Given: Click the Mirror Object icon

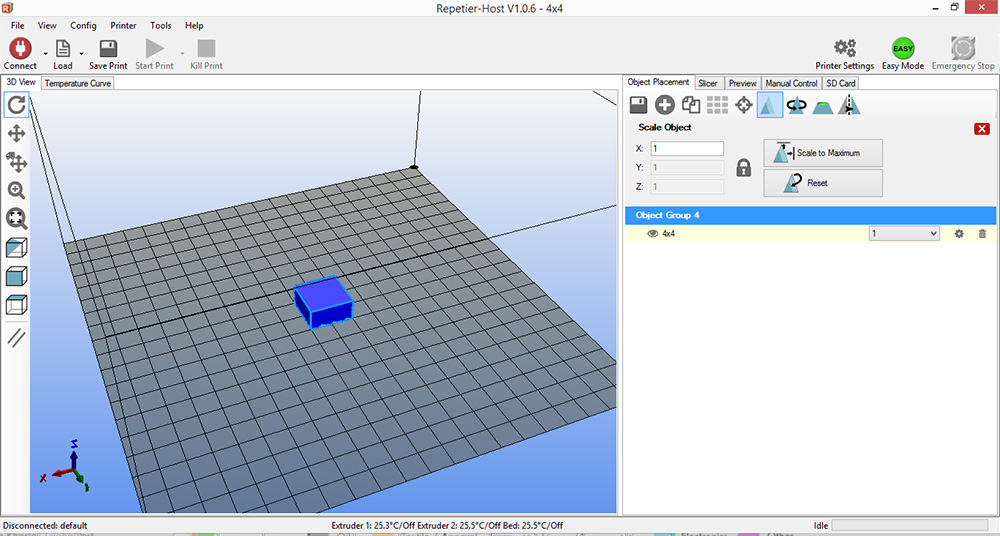Looking at the screenshot, I should coord(849,105).
